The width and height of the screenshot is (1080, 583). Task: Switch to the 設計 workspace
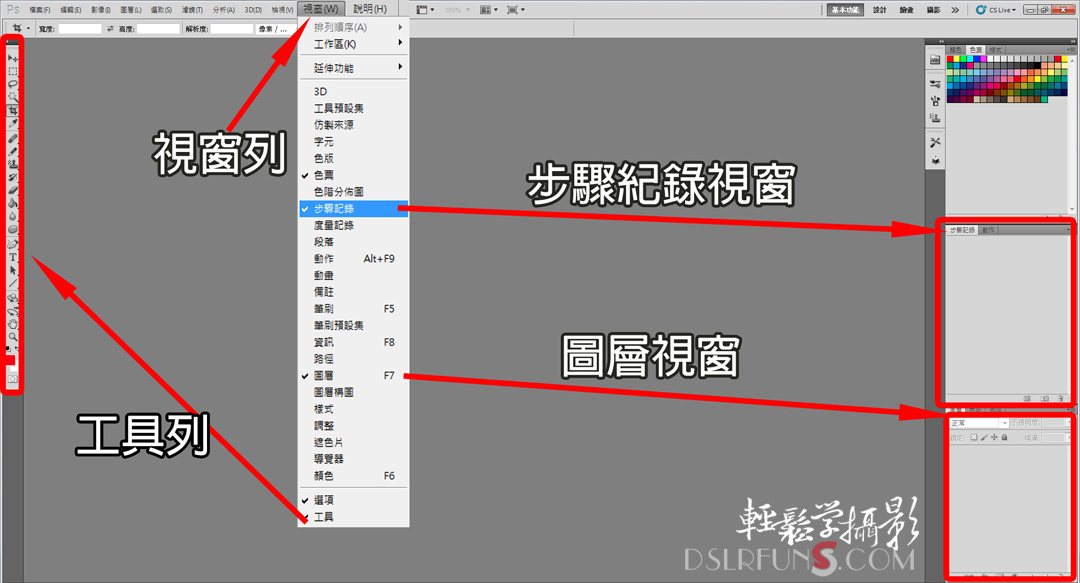click(x=879, y=9)
